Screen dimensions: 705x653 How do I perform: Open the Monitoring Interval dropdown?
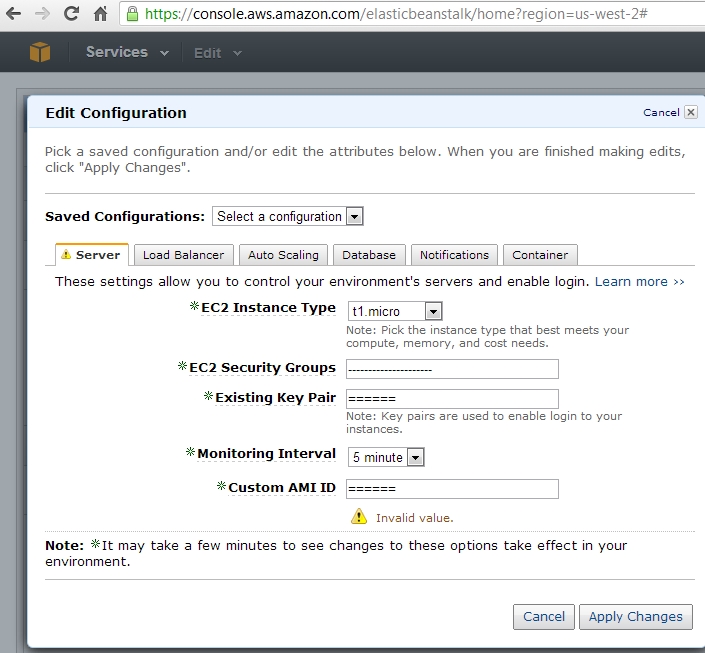[x=386, y=457]
